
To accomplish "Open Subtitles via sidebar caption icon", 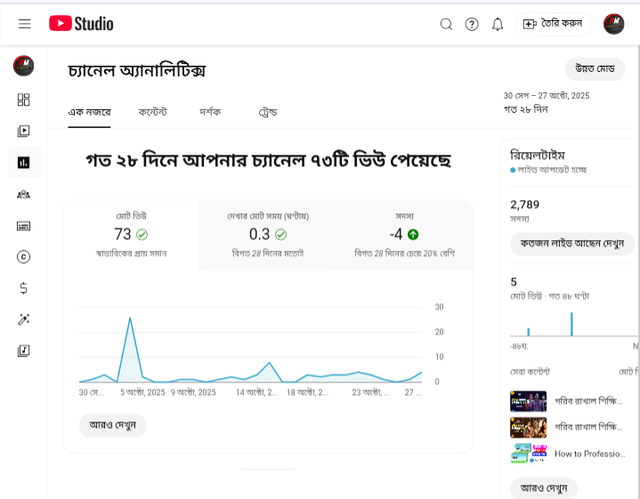I will tap(23, 226).
